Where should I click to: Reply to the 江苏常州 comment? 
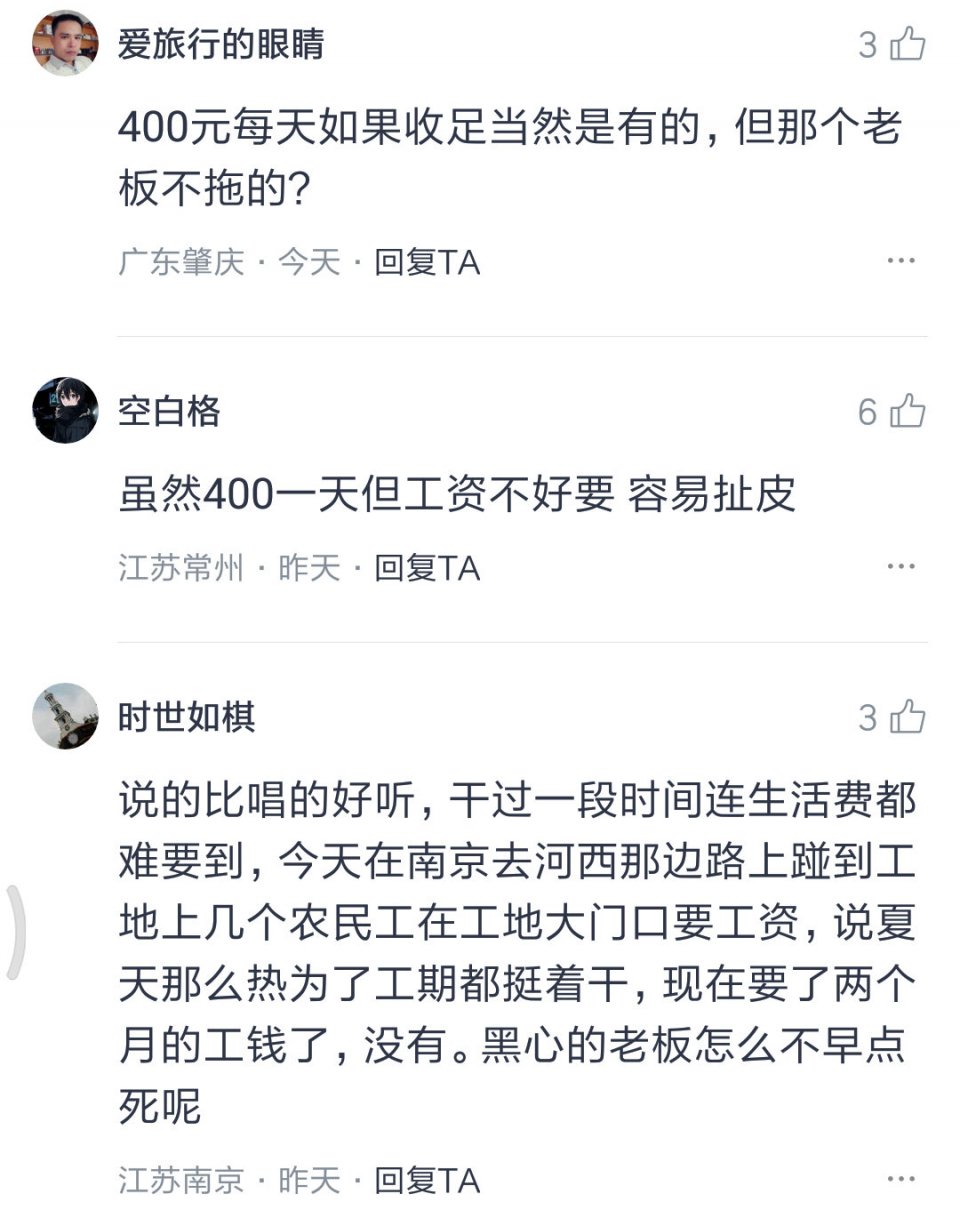pyautogui.click(x=427, y=569)
